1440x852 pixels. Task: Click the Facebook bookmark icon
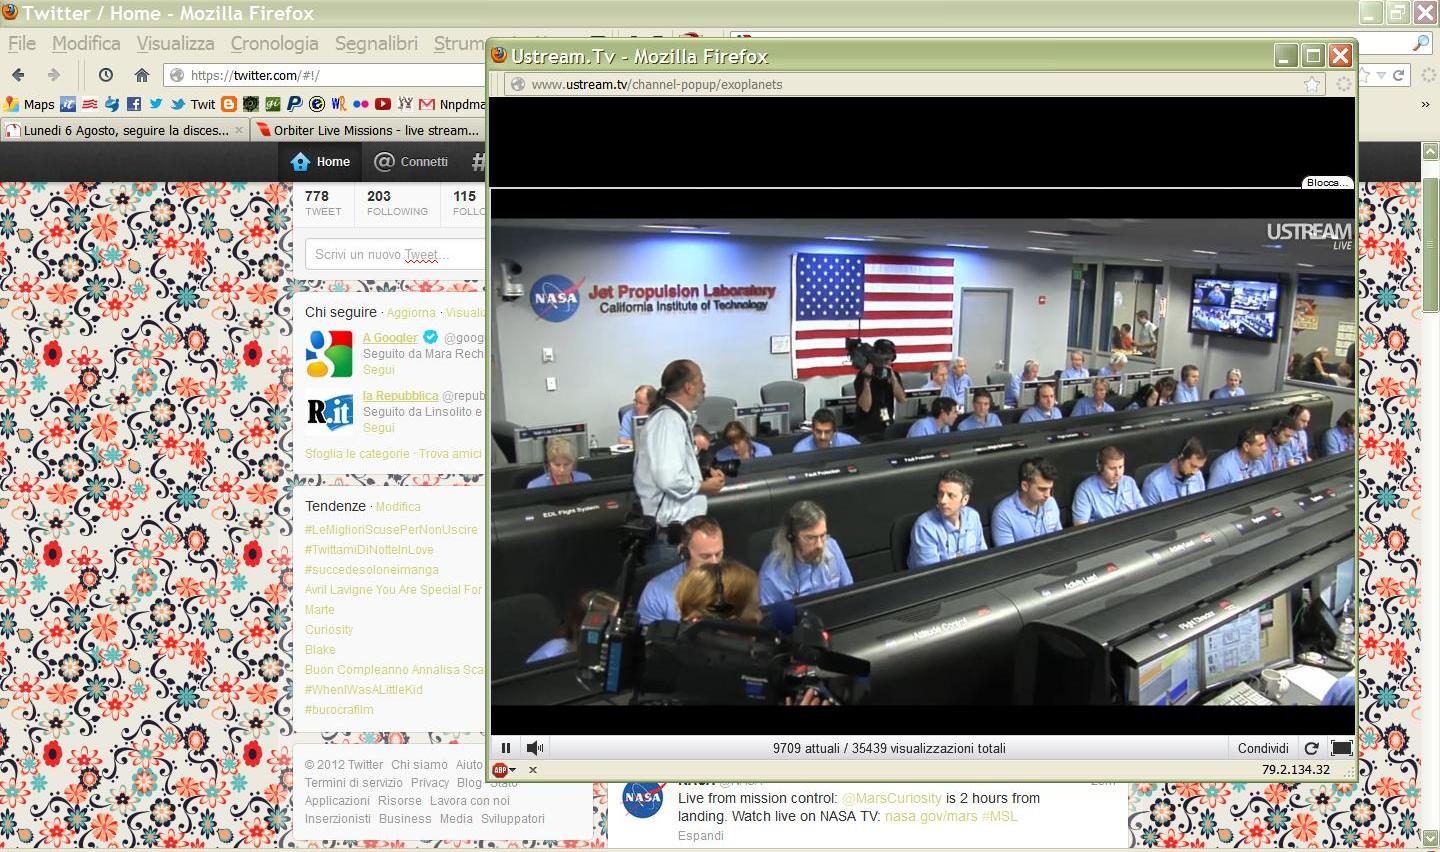(x=133, y=104)
